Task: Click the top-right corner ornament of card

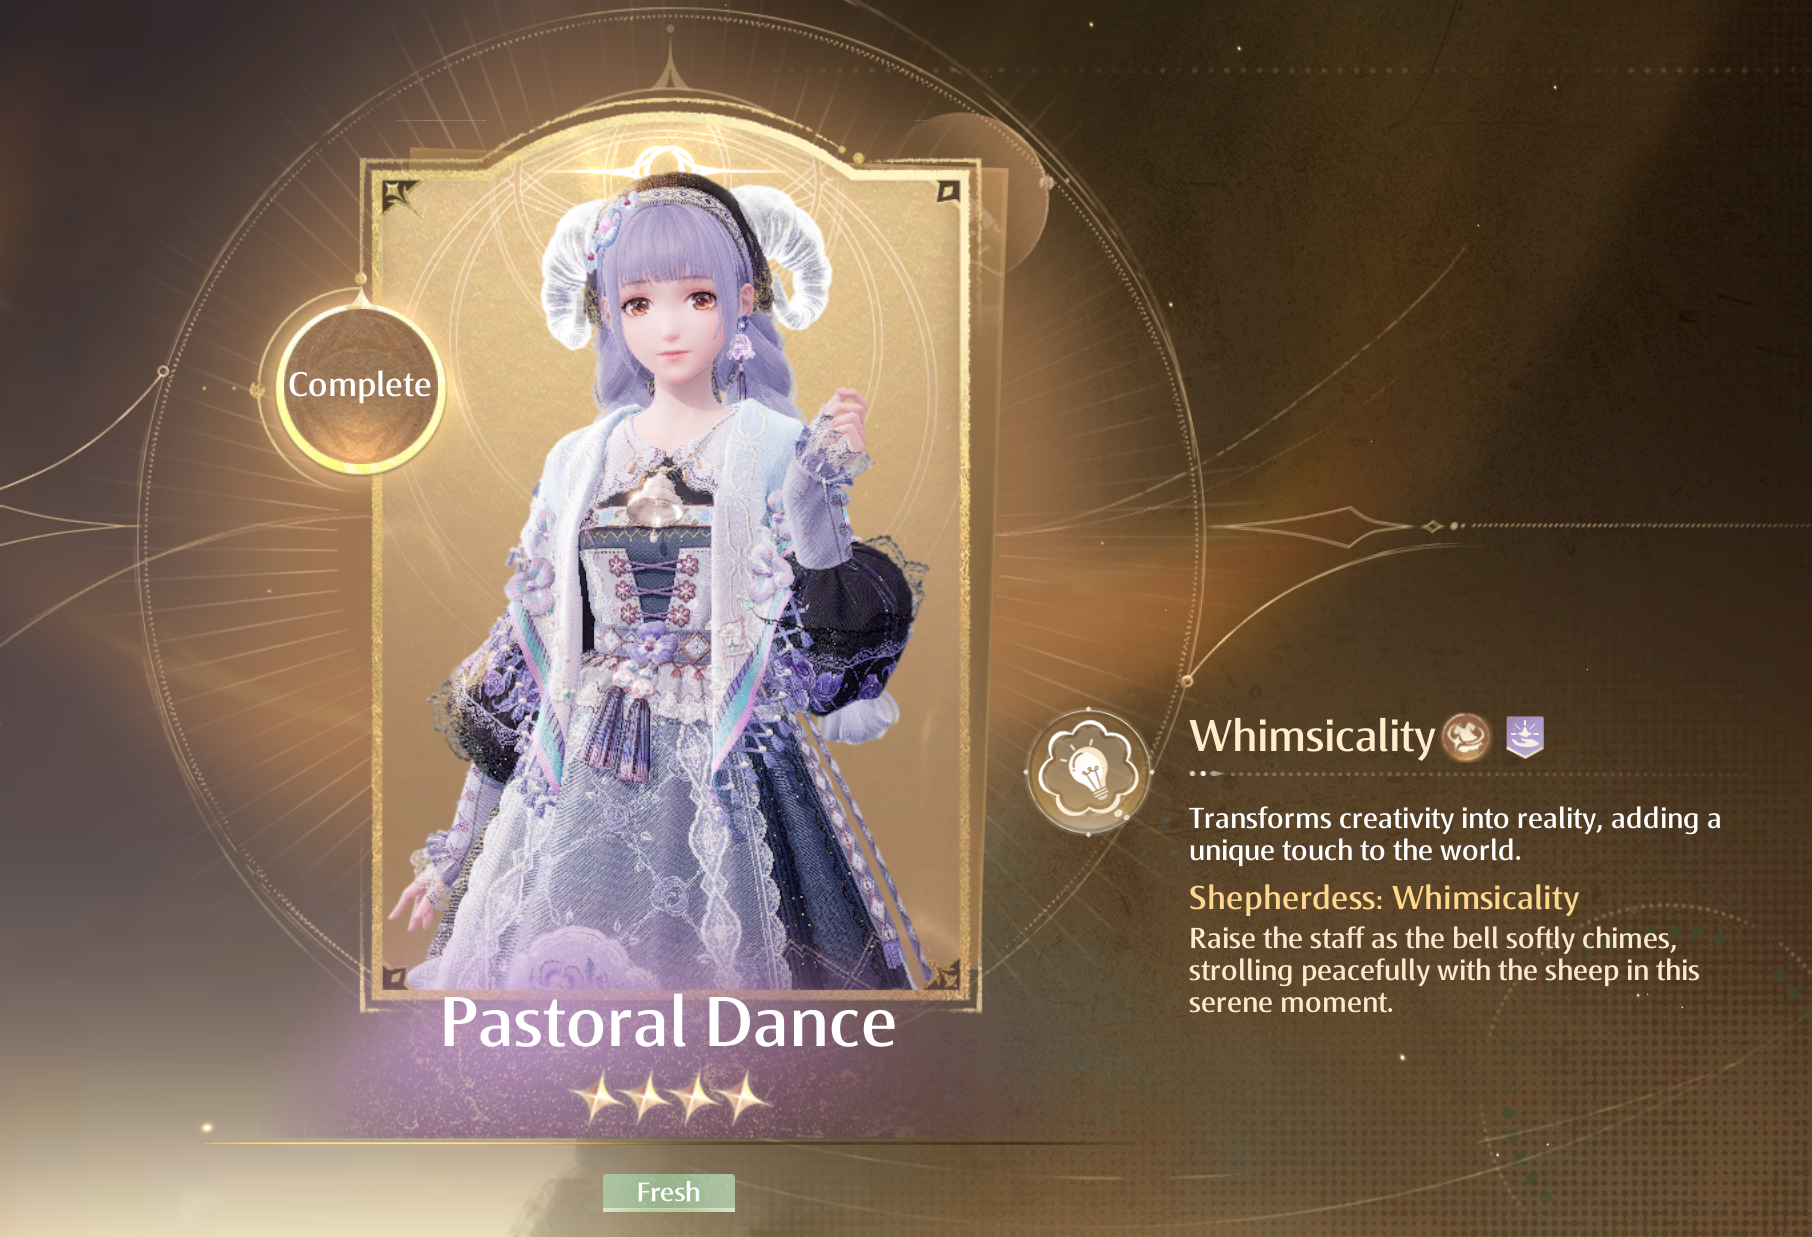Action: [x=947, y=191]
